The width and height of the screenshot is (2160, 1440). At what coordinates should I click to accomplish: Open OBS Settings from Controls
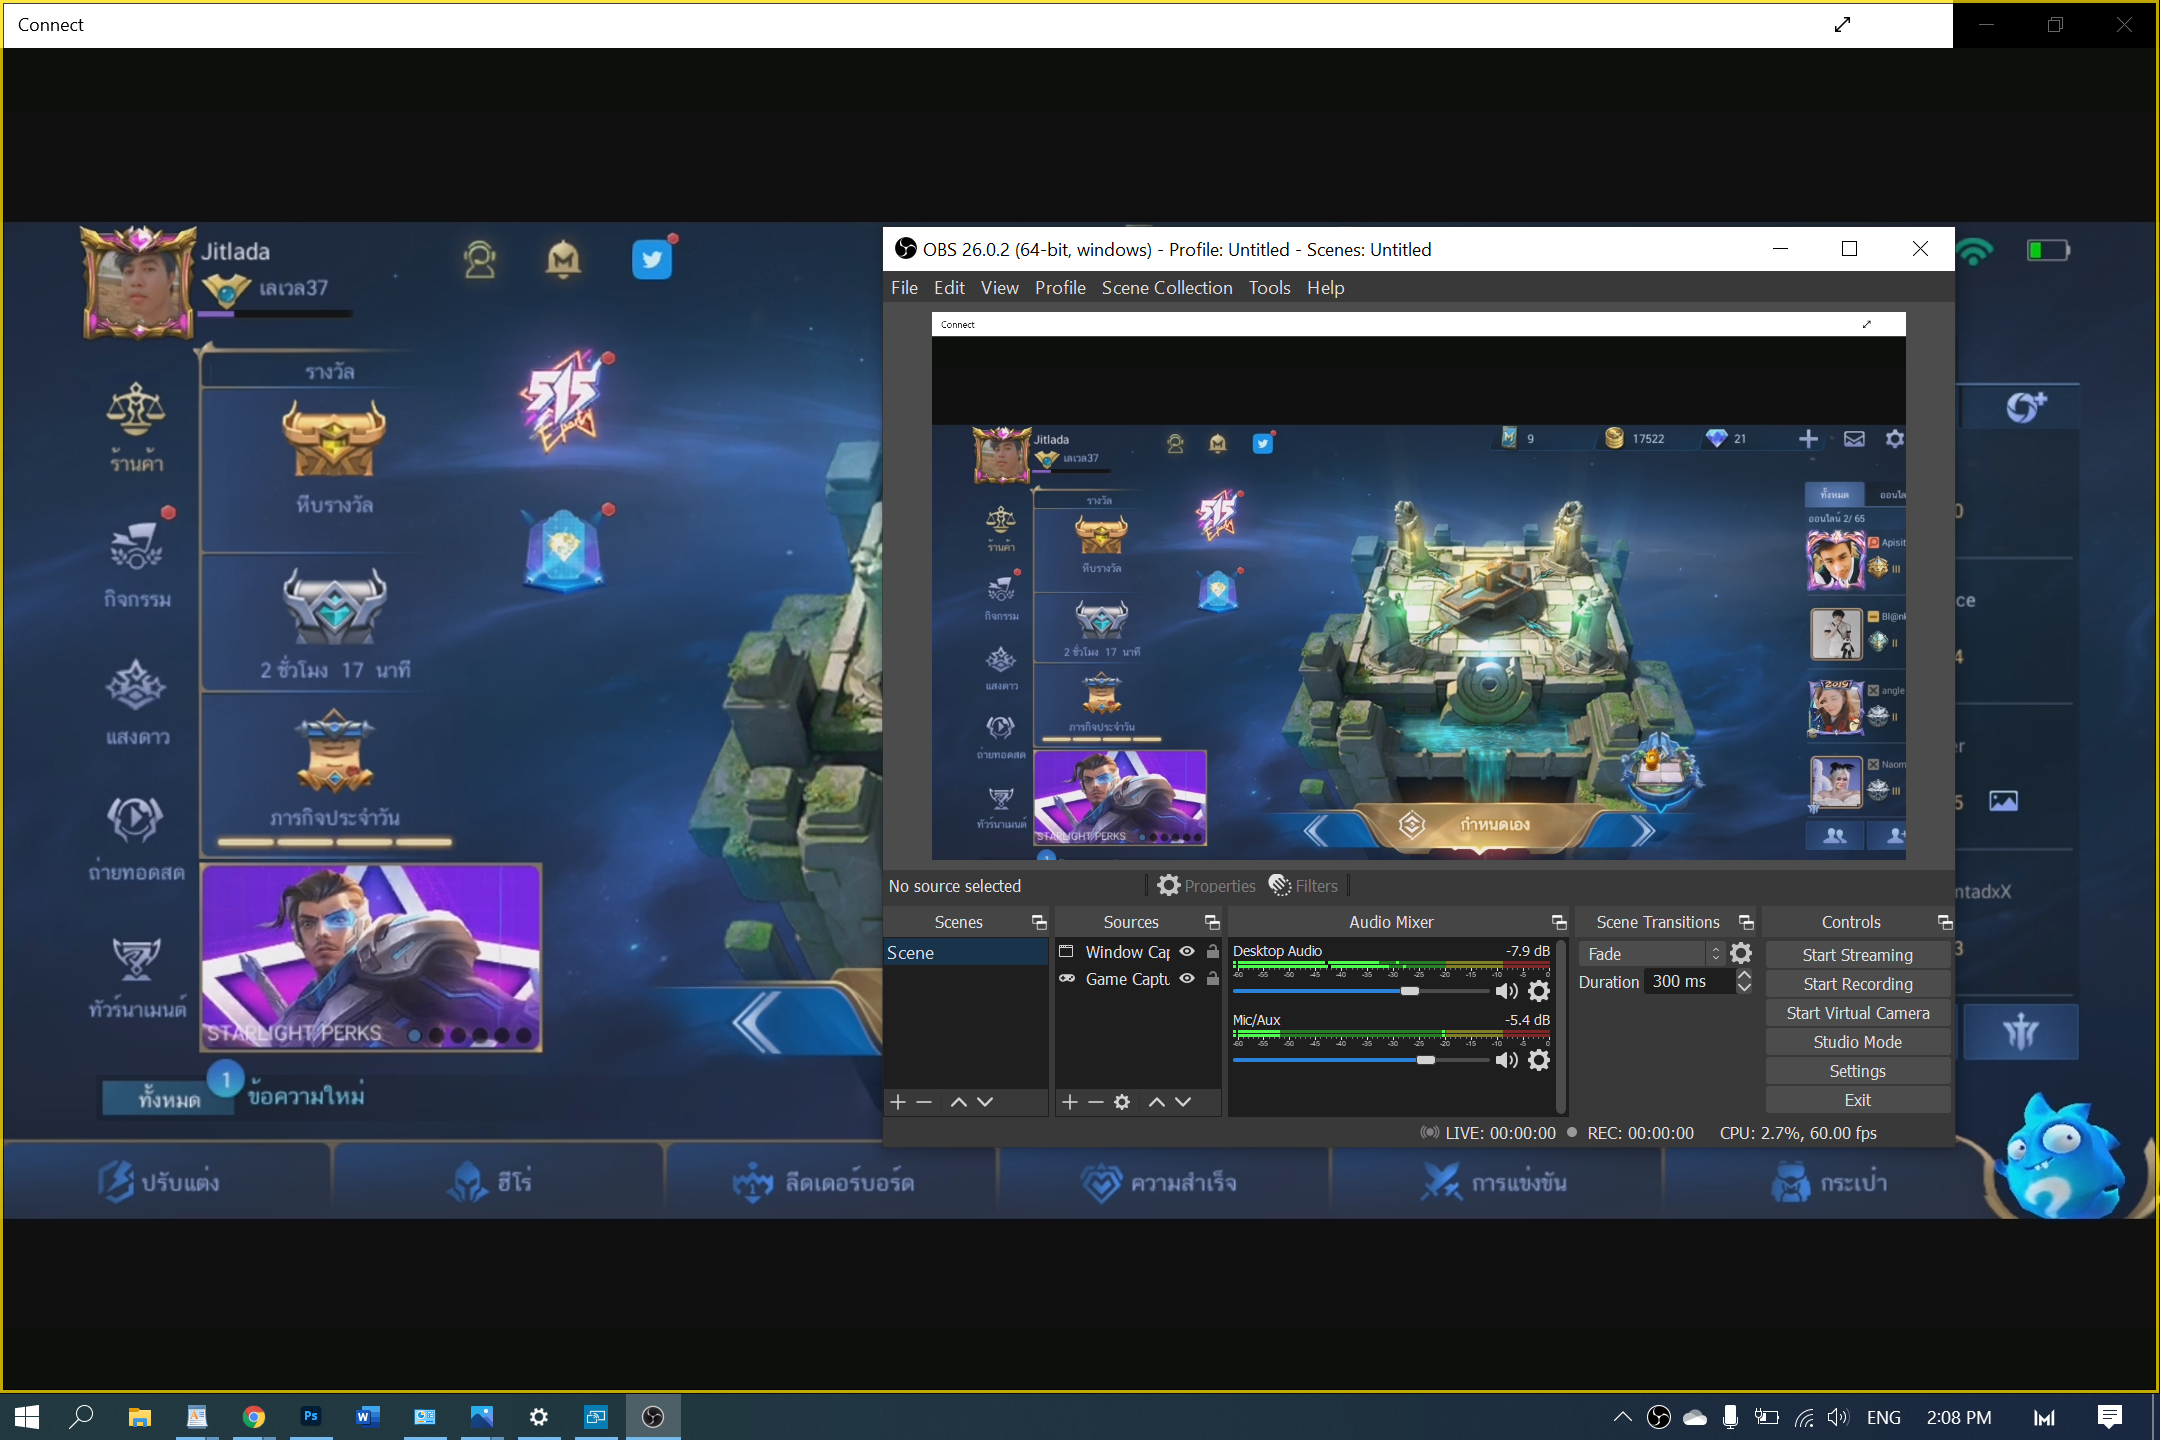click(x=1857, y=1071)
